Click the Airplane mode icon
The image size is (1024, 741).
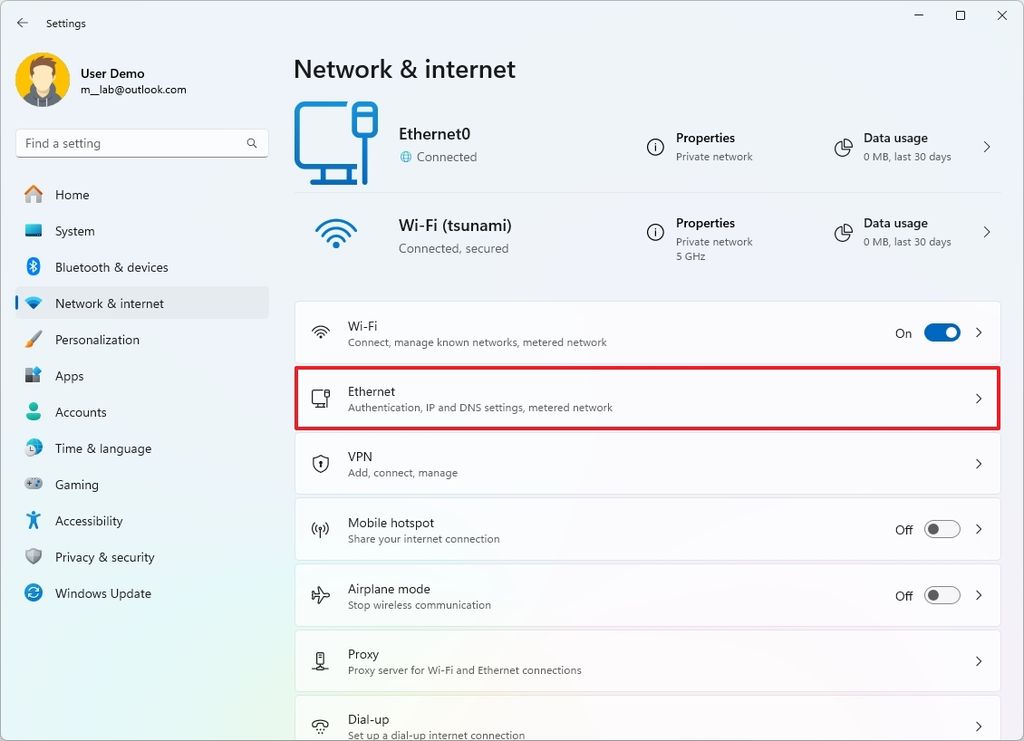[321, 595]
